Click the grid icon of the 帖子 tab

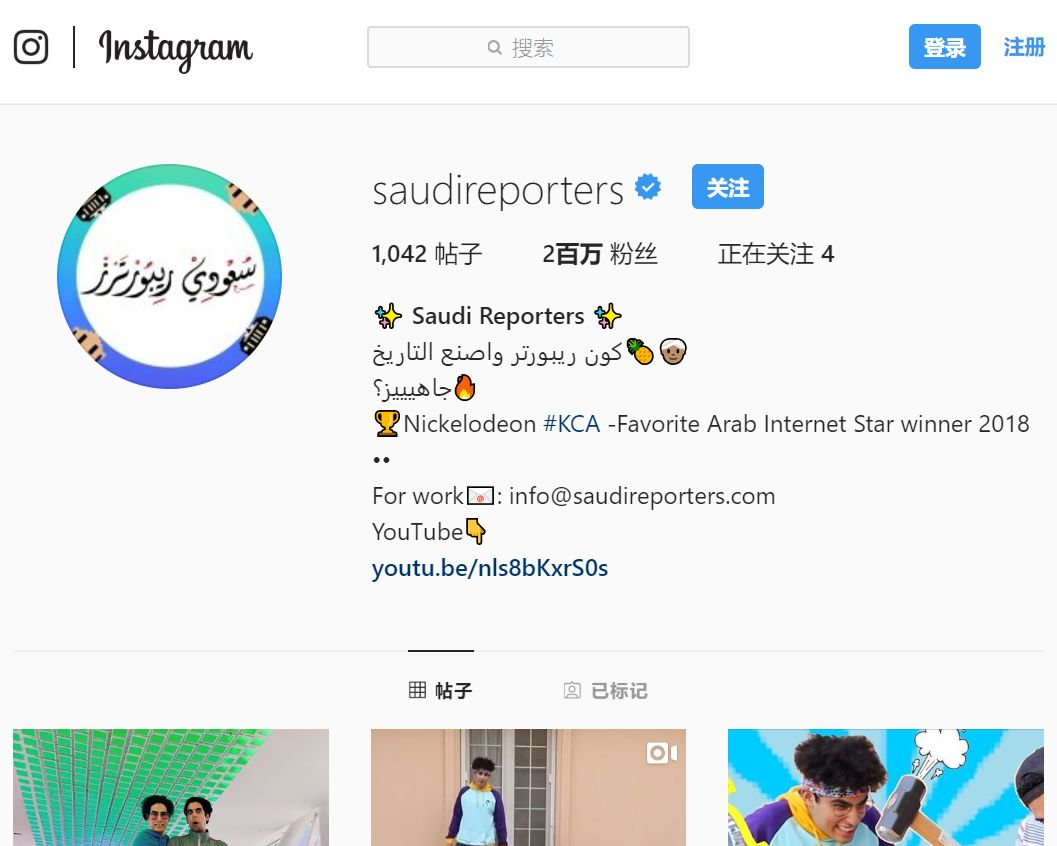pyautogui.click(x=417, y=690)
